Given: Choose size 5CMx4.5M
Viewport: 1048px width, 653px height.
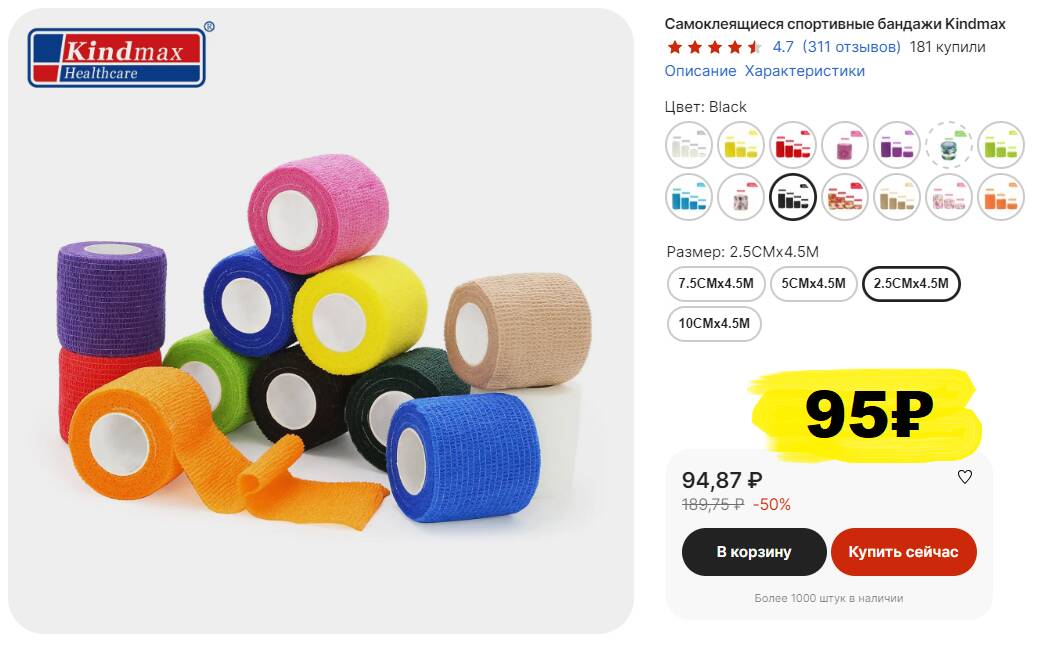Looking at the screenshot, I should (x=813, y=283).
